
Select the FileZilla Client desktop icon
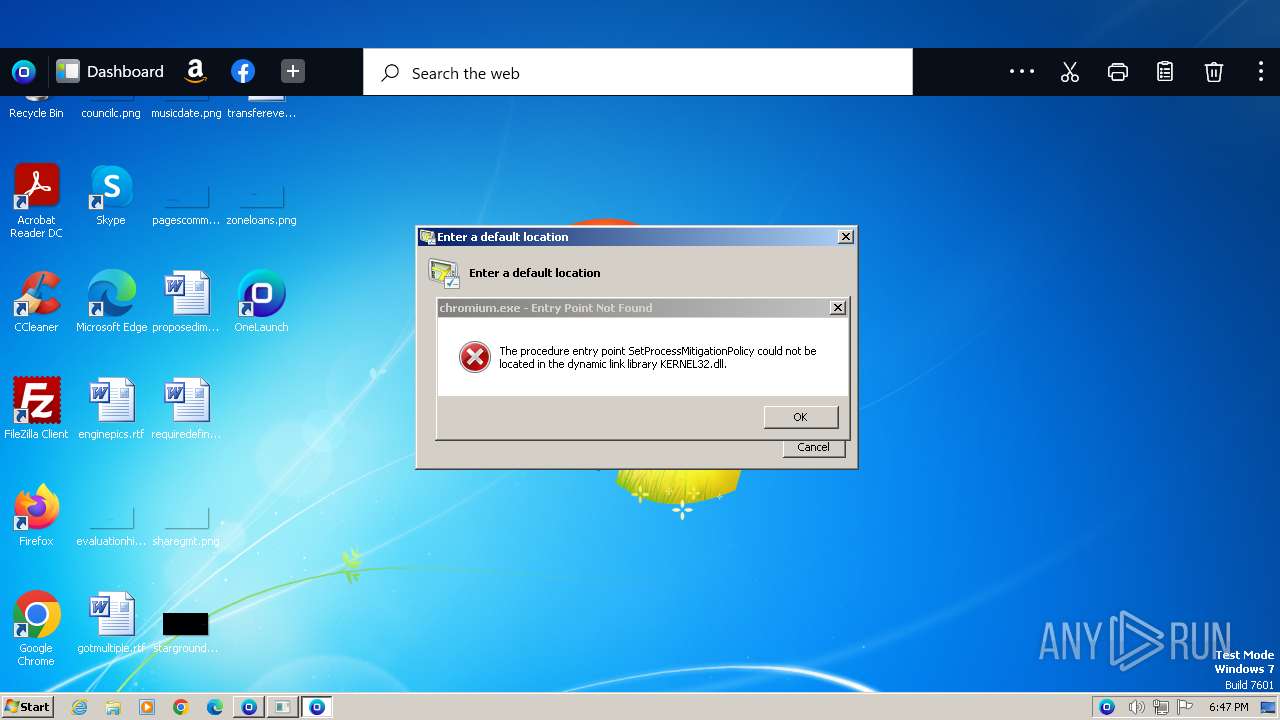click(x=36, y=409)
